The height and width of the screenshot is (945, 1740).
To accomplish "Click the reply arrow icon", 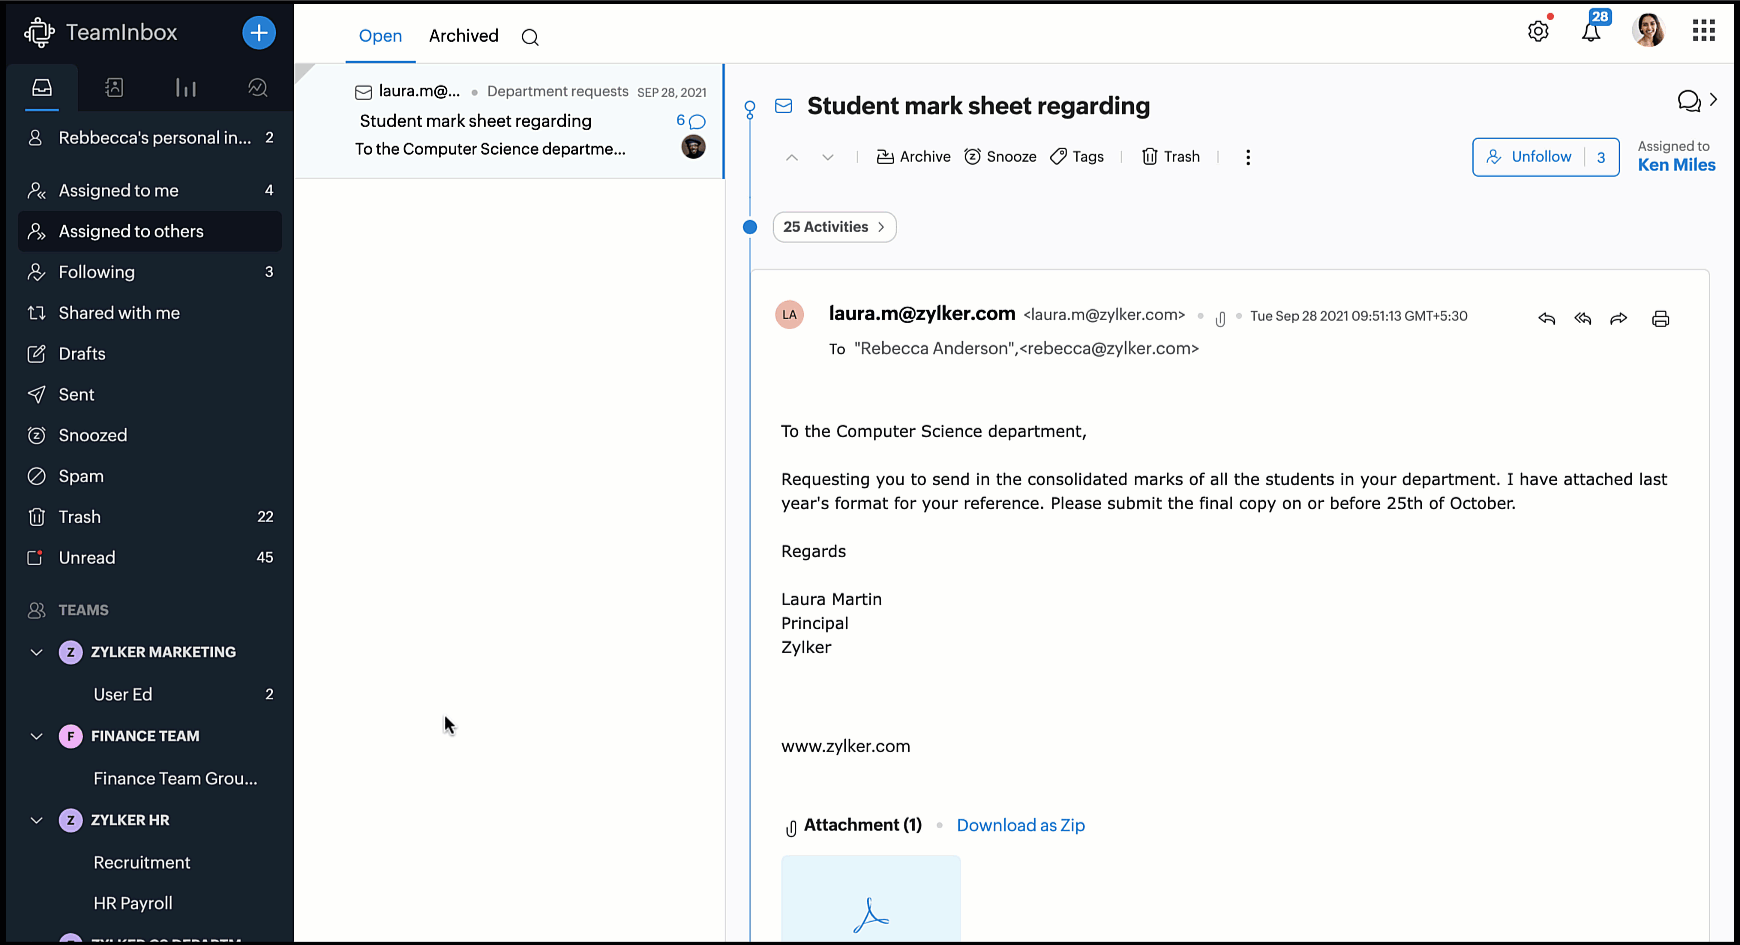I will [1547, 319].
